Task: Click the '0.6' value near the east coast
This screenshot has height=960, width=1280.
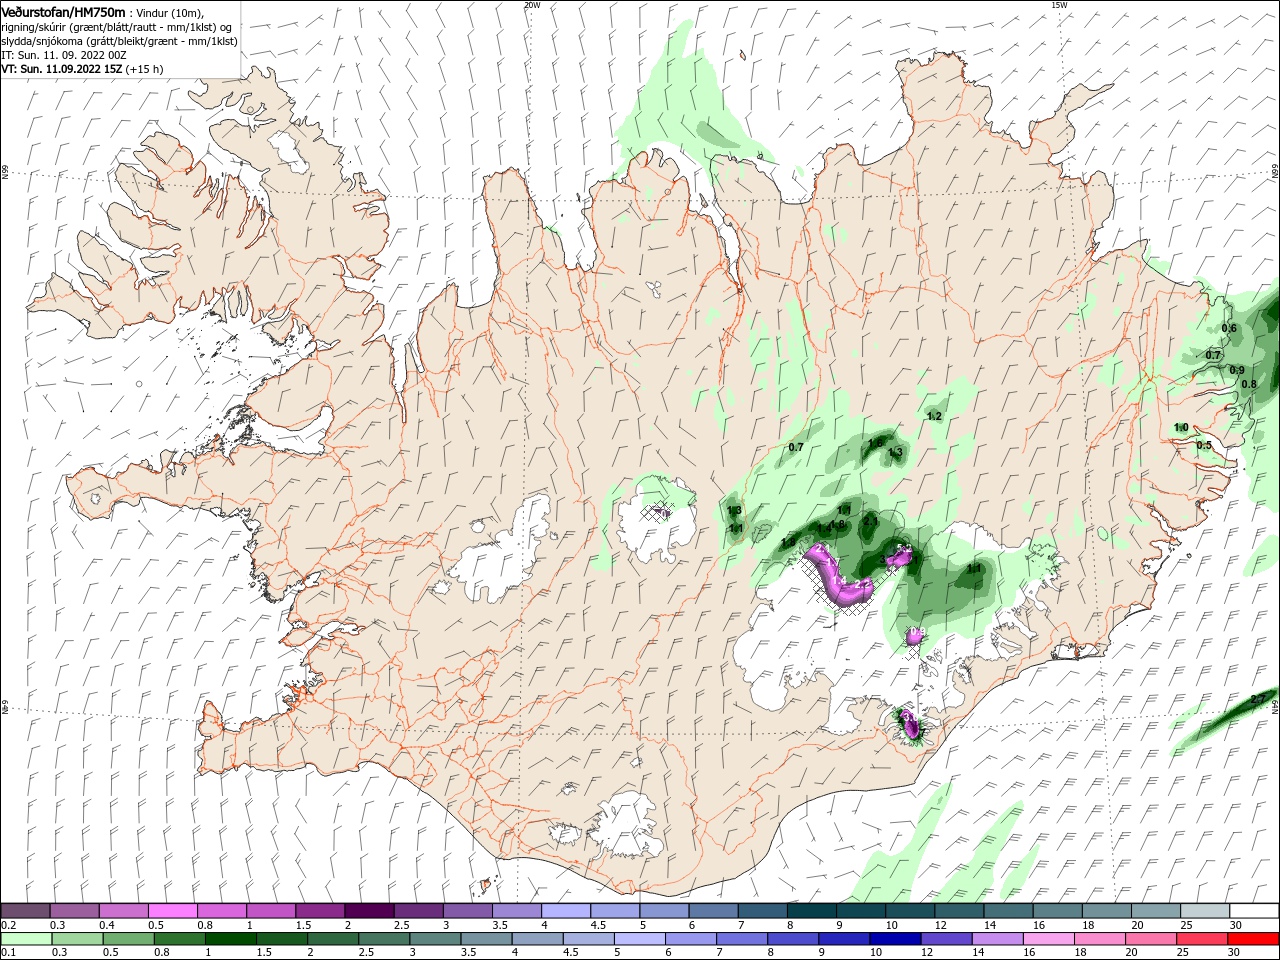Action: point(1229,328)
